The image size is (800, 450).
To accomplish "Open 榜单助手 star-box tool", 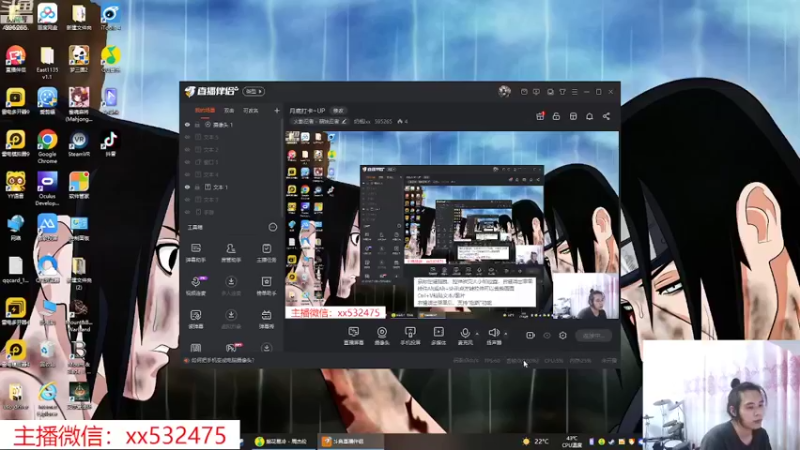I will pyautogui.click(x=266, y=286).
